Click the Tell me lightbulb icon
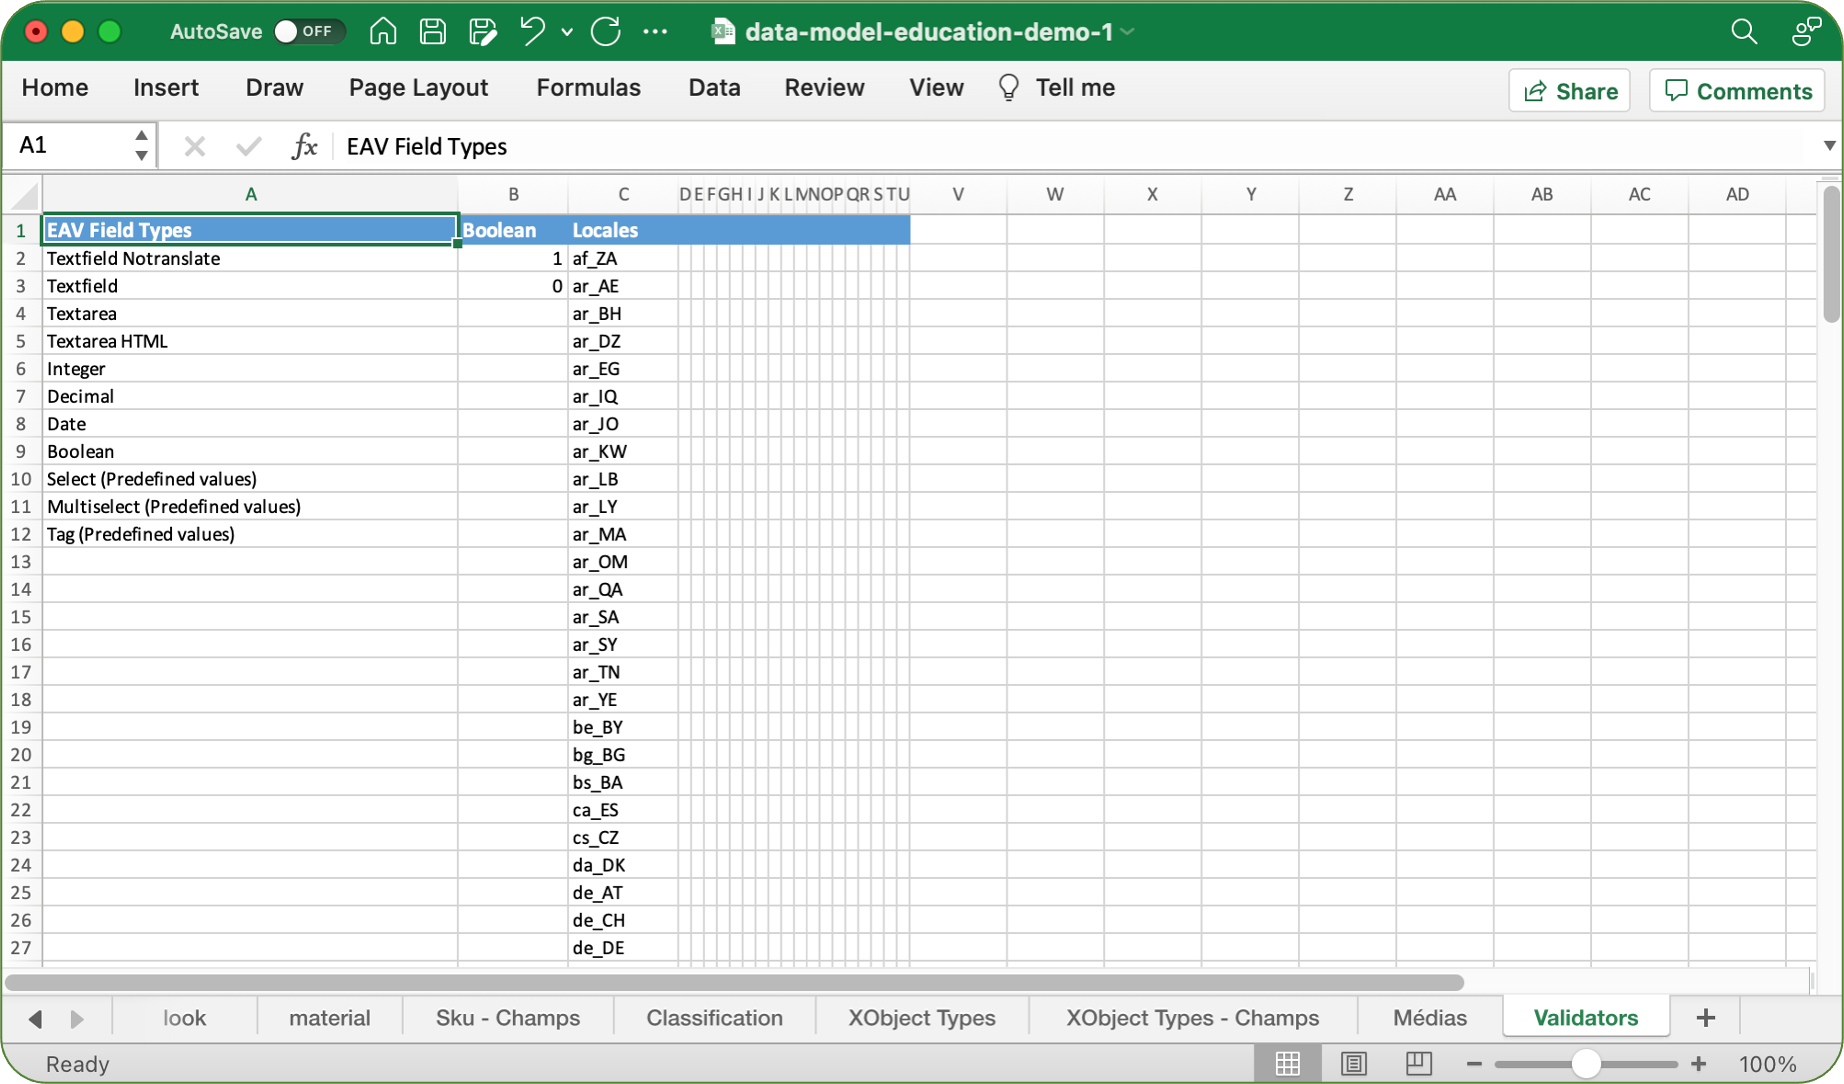 (x=1009, y=88)
